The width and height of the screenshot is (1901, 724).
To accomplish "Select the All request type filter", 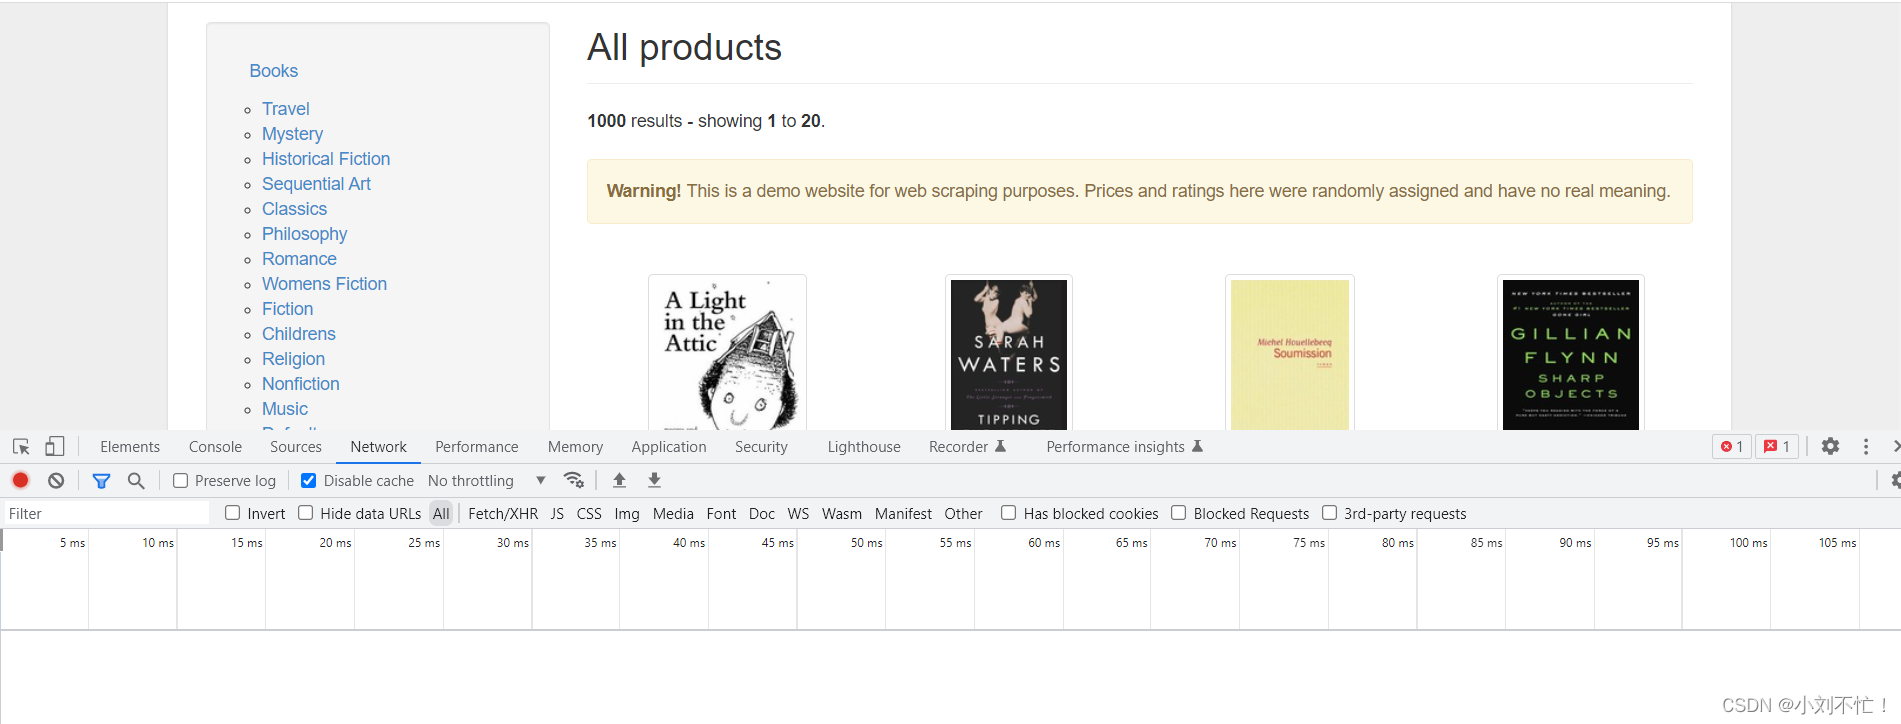I will pos(441,514).
